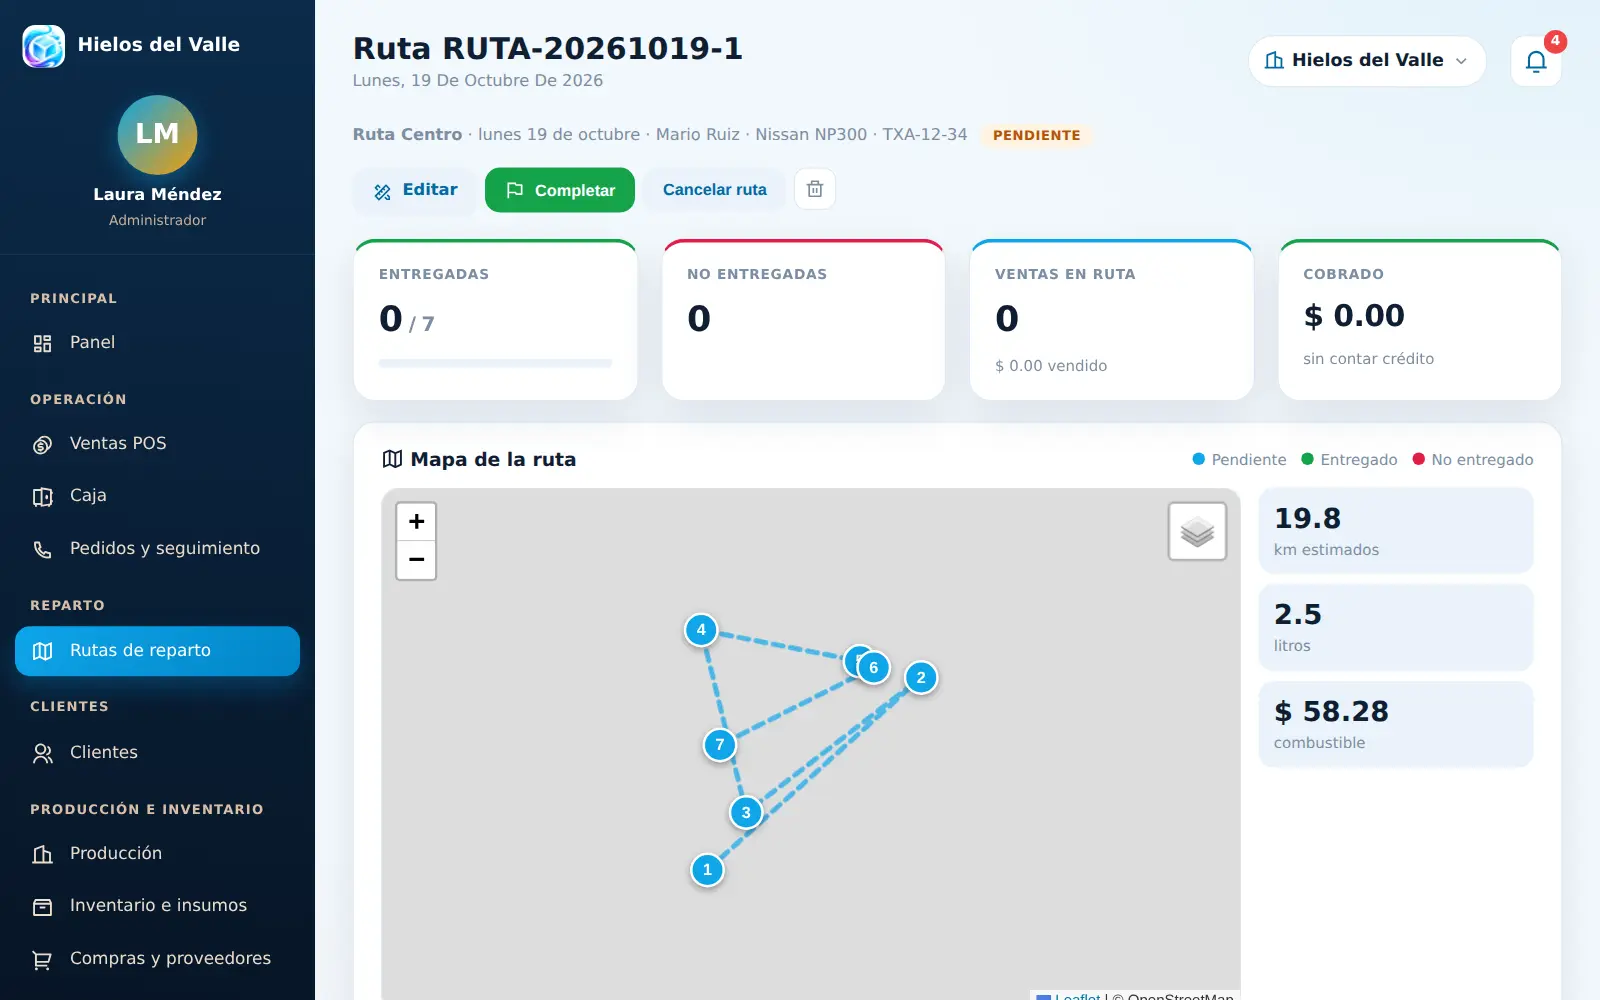This screenshot has height=1000, width=1600.
Task: Click the Editar button
Action: pos(415,190)
